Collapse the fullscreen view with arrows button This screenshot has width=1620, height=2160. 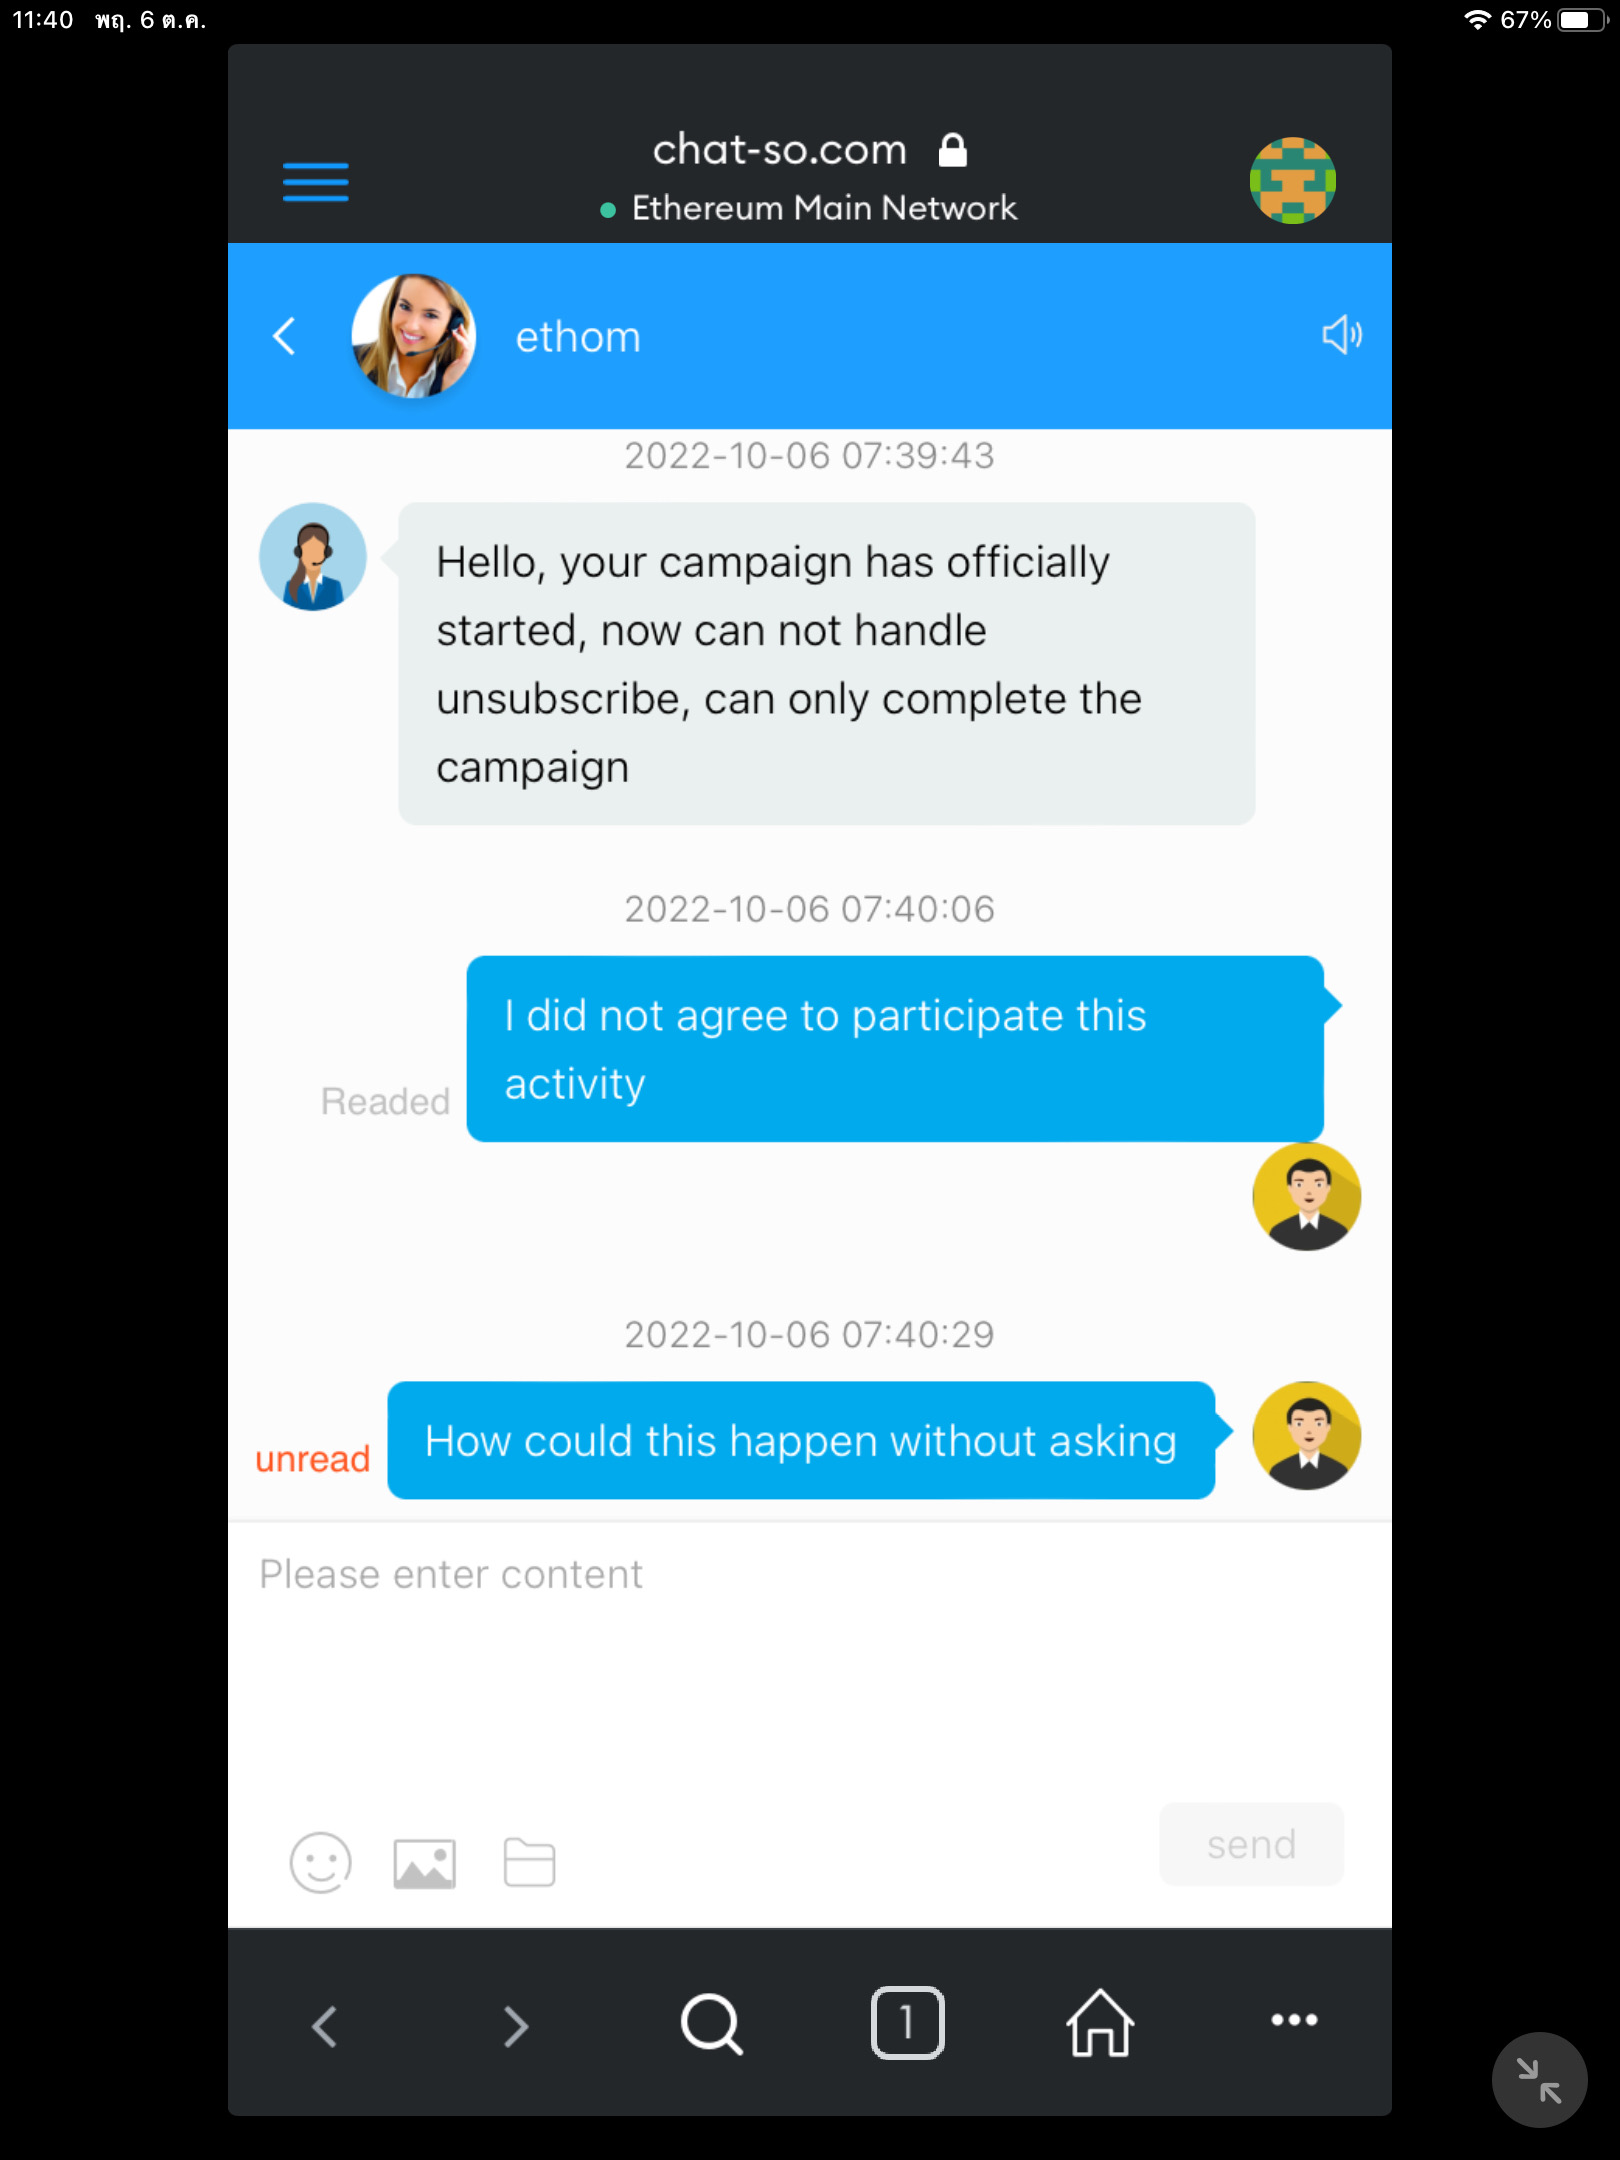tap(1539, 2080)
